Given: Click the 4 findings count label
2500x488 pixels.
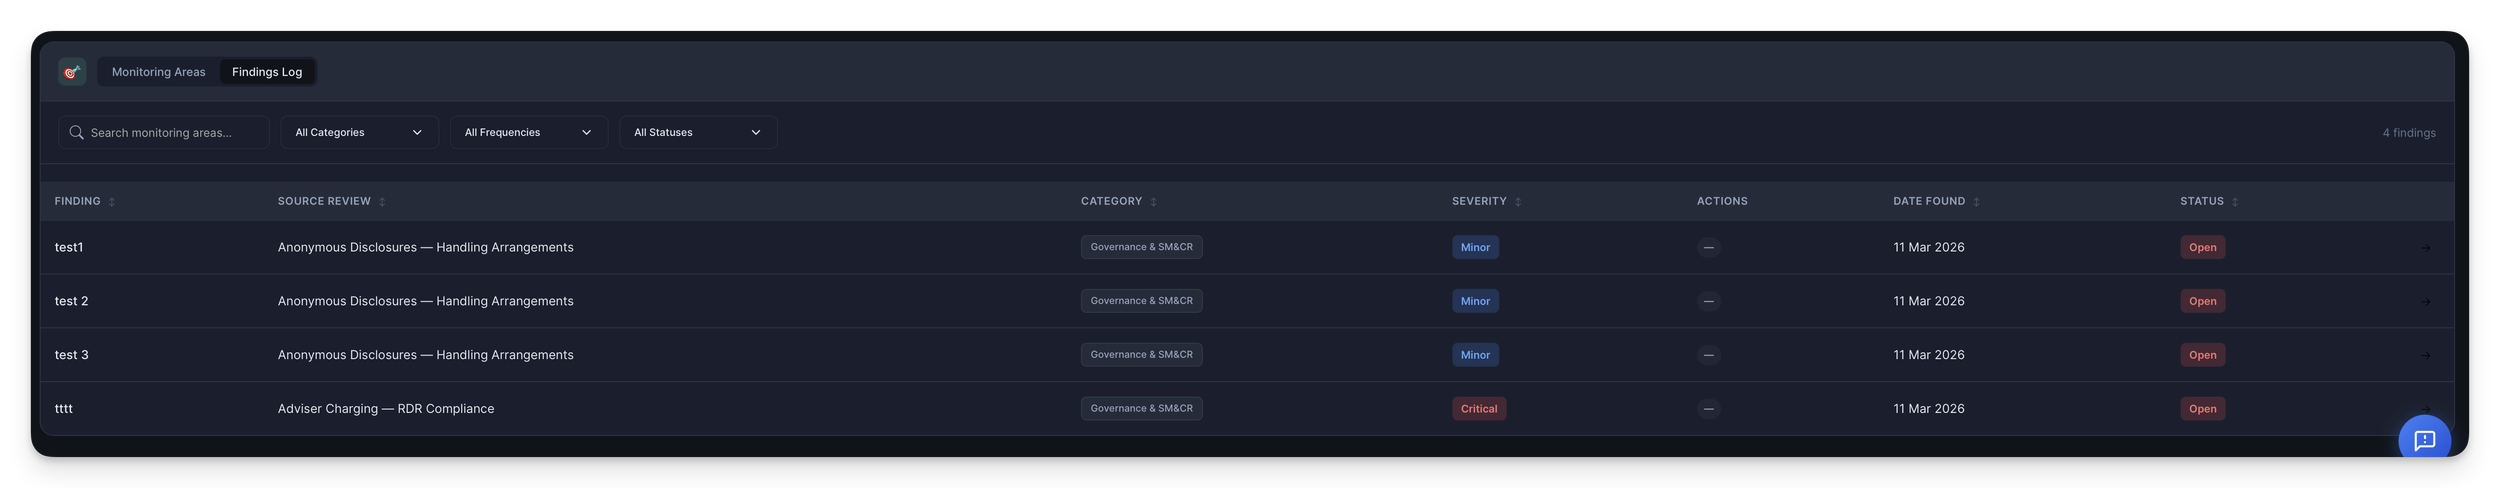Looking at the screenshot, I should (x=2408, y=133).
